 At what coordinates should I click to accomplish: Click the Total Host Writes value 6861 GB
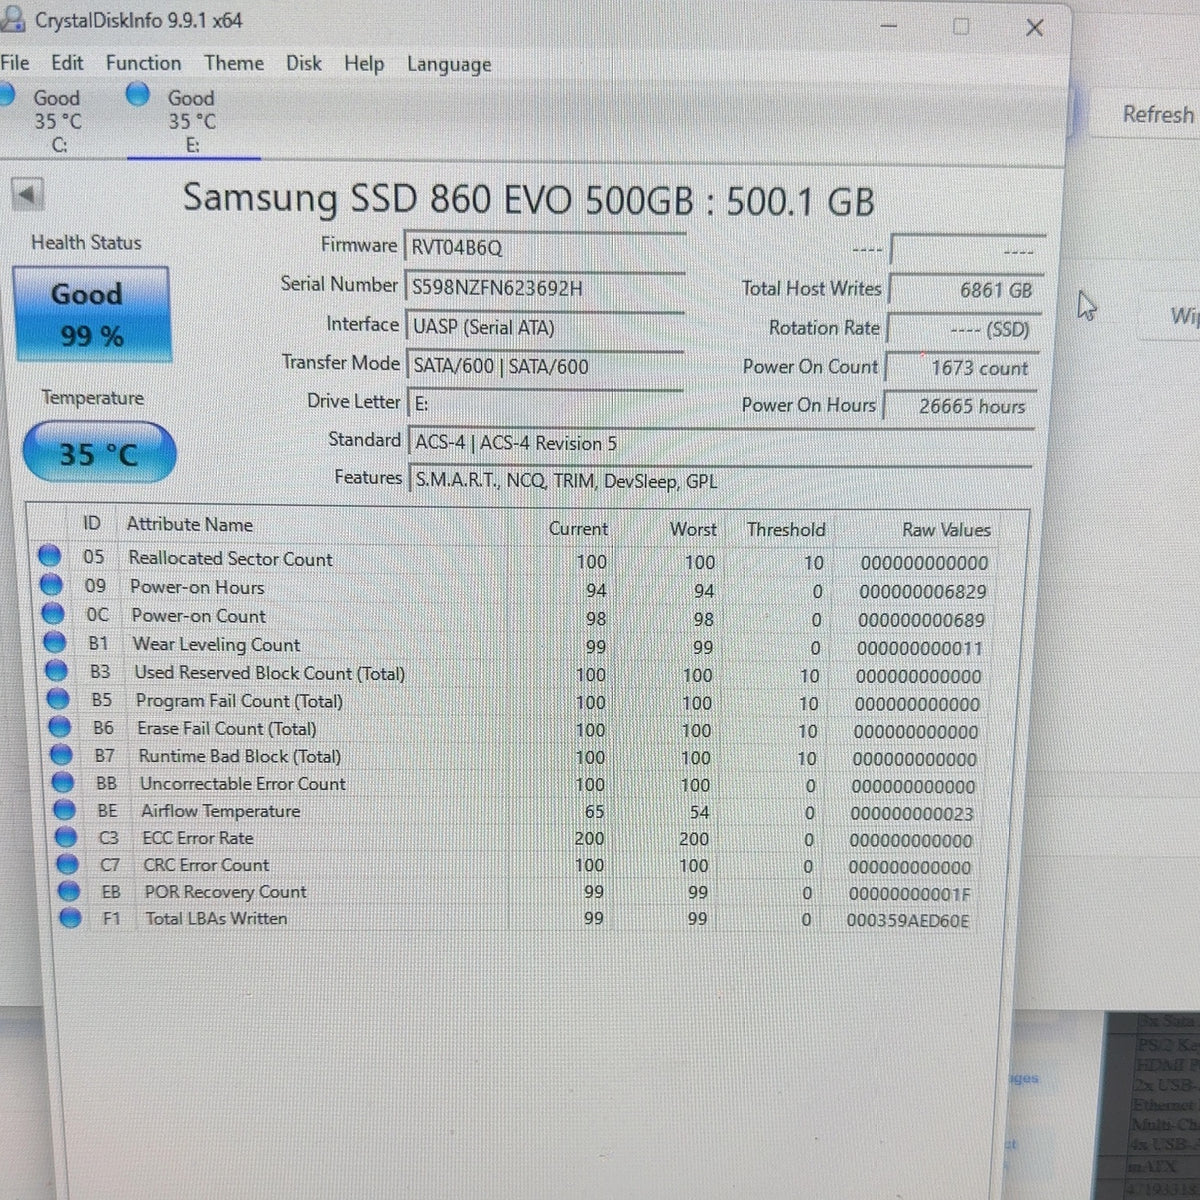[x=965, y=290]
